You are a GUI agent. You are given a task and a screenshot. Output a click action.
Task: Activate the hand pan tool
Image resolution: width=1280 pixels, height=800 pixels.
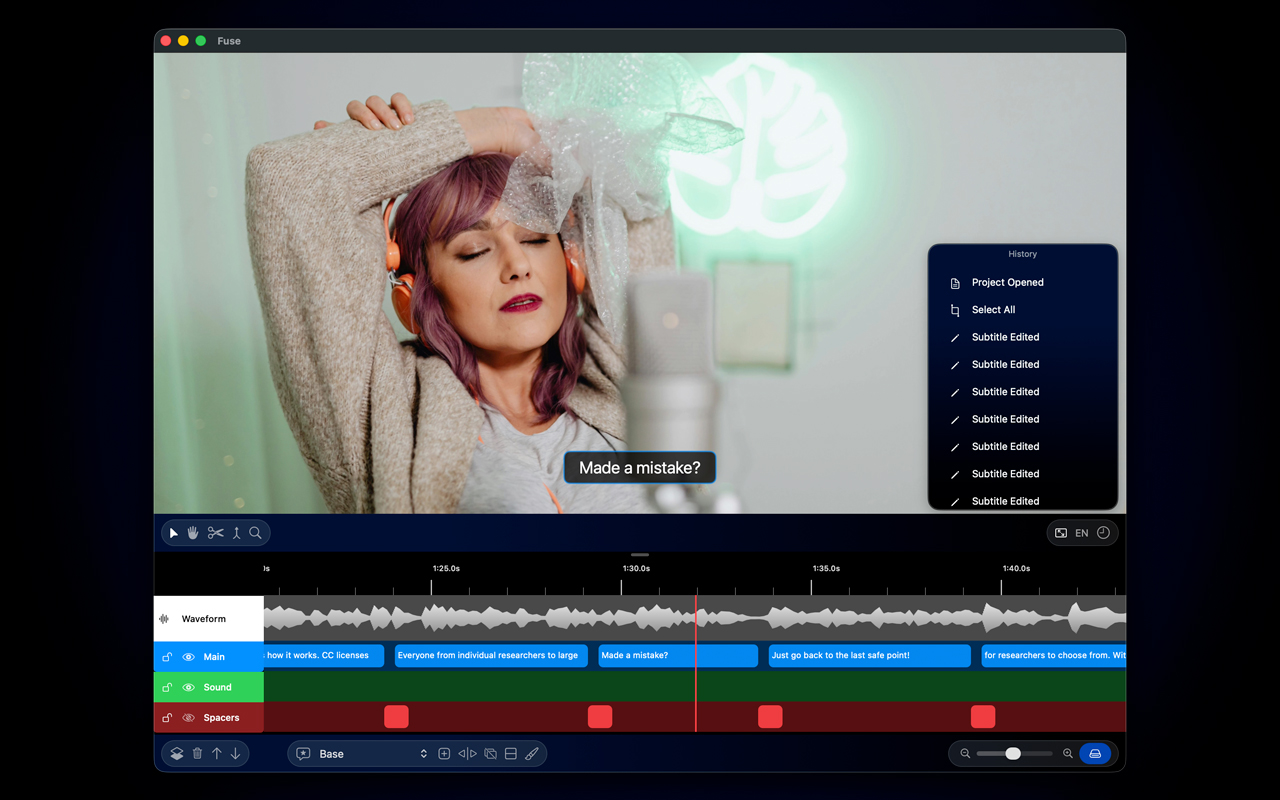pyautogui.click(x=193, y=533)
